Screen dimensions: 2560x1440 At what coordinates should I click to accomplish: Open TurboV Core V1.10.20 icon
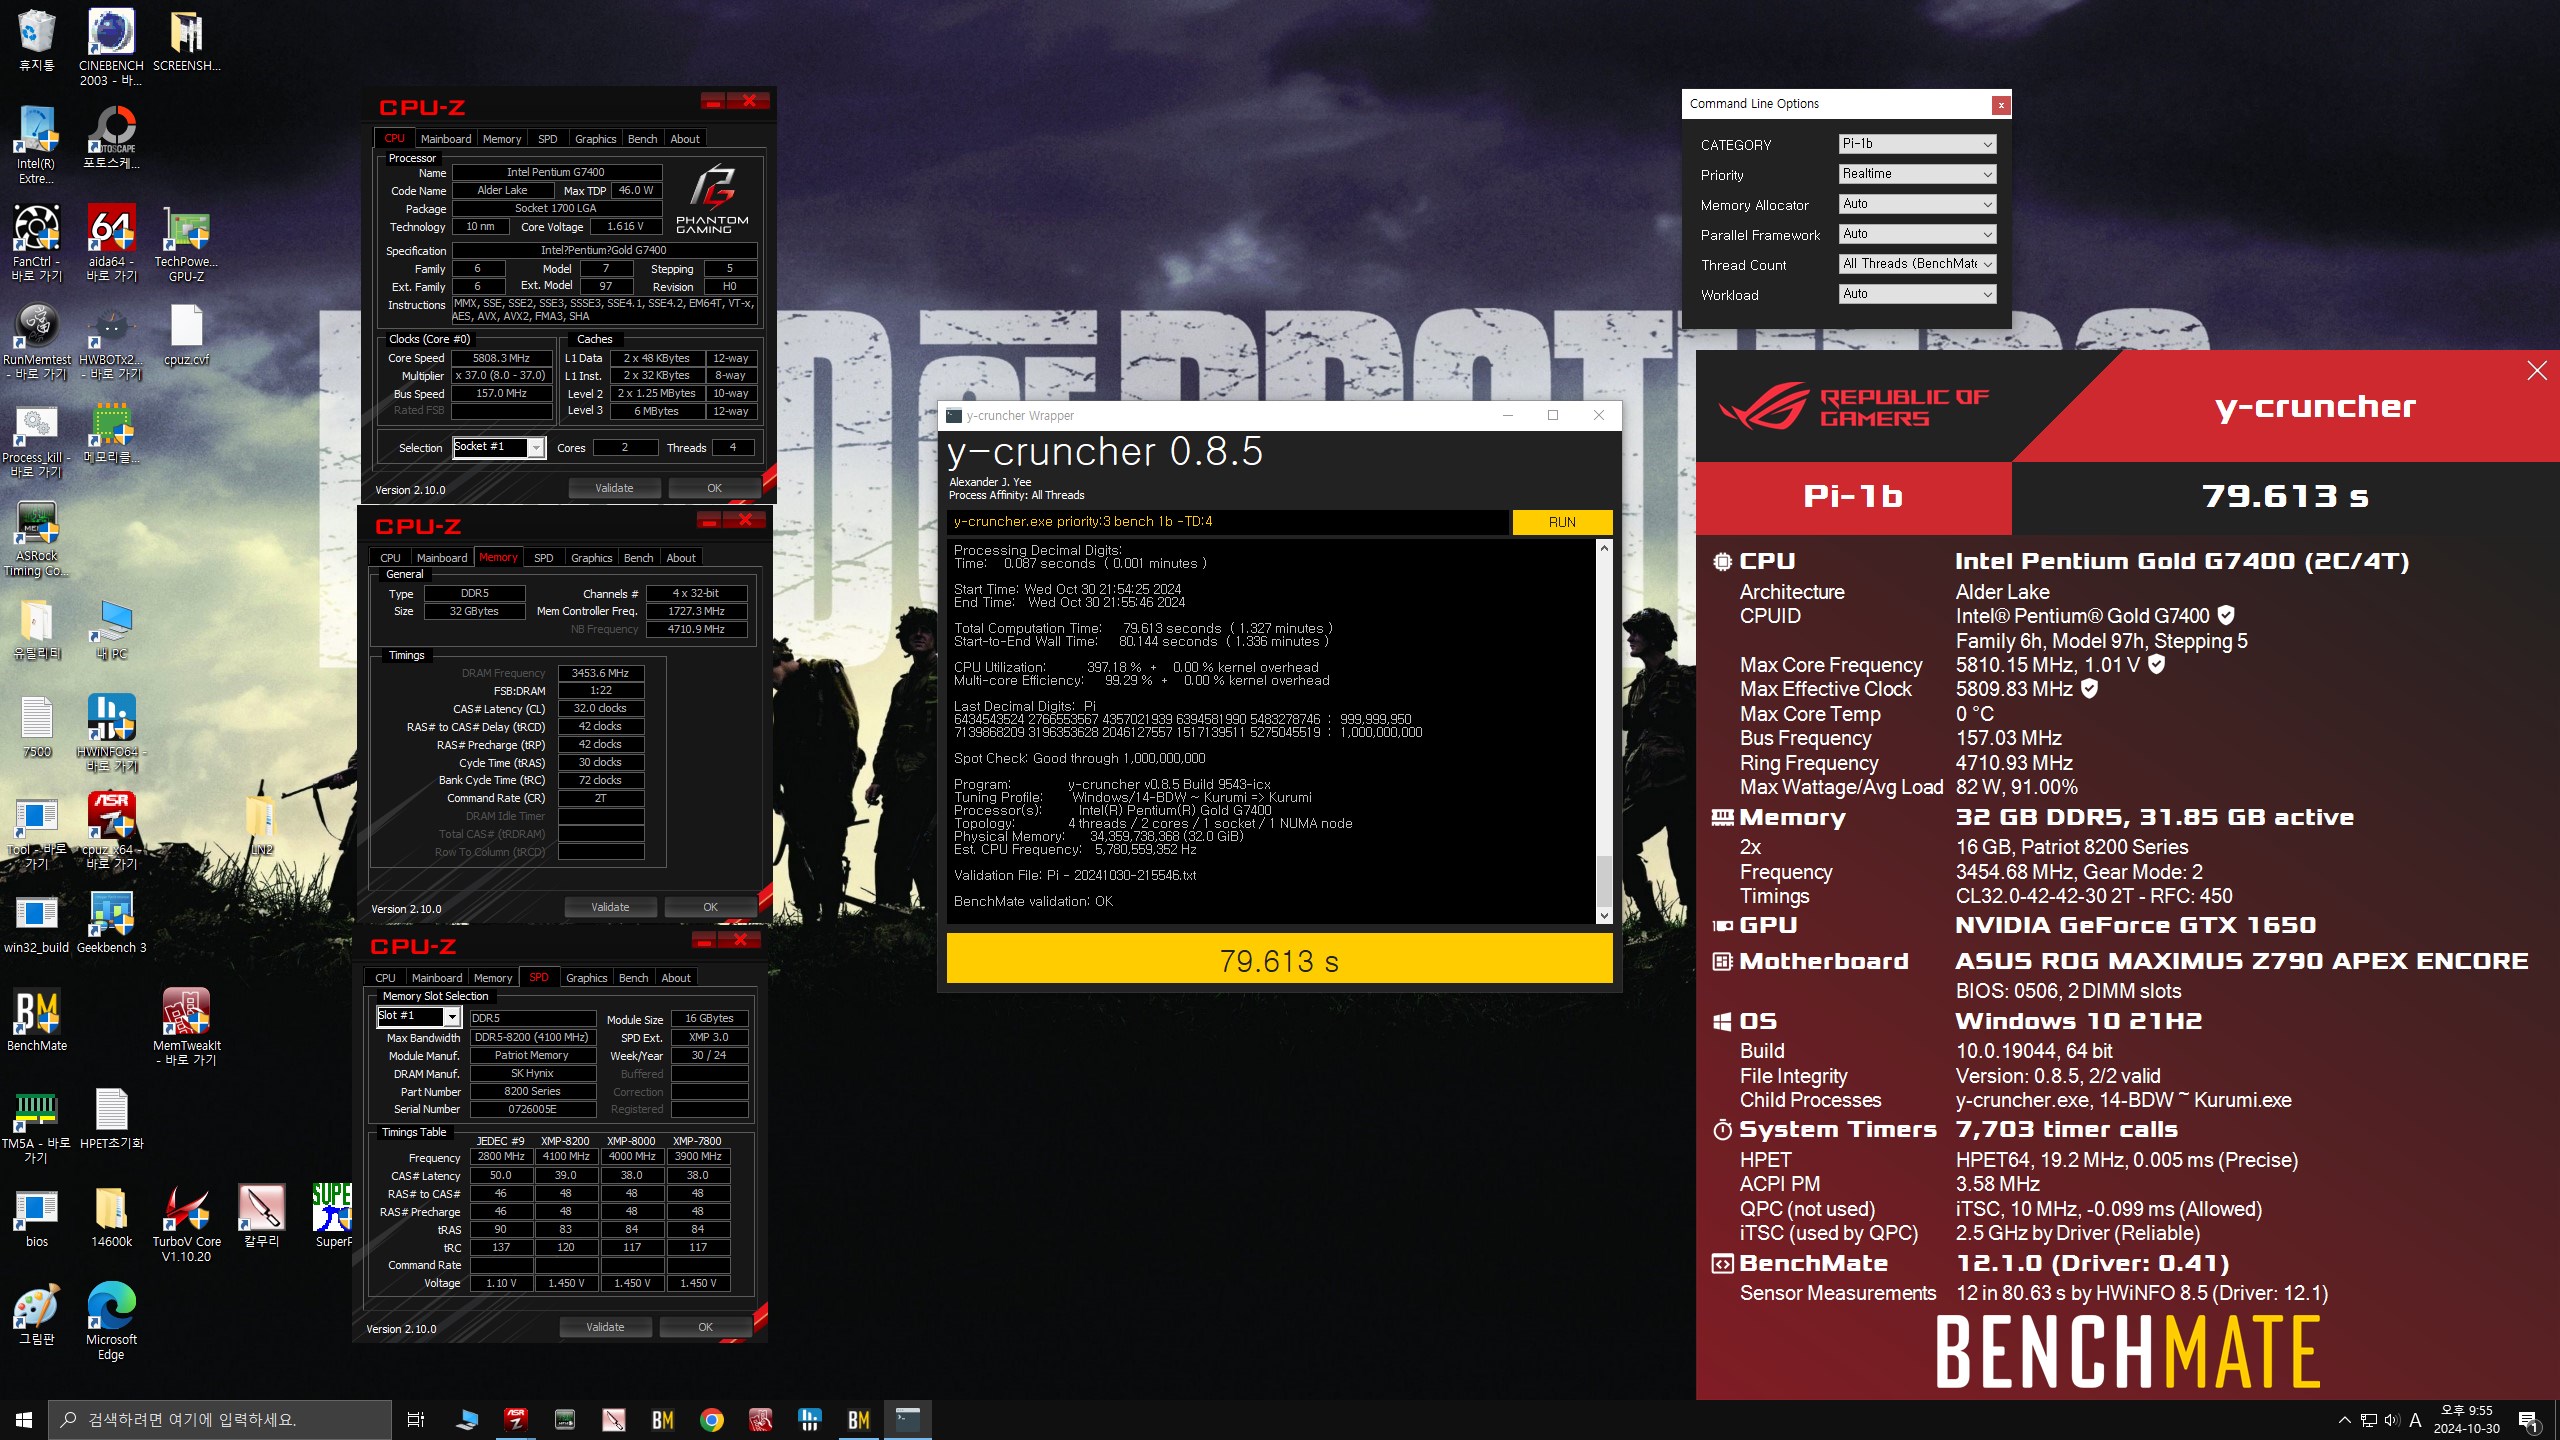coord(187,1222)
